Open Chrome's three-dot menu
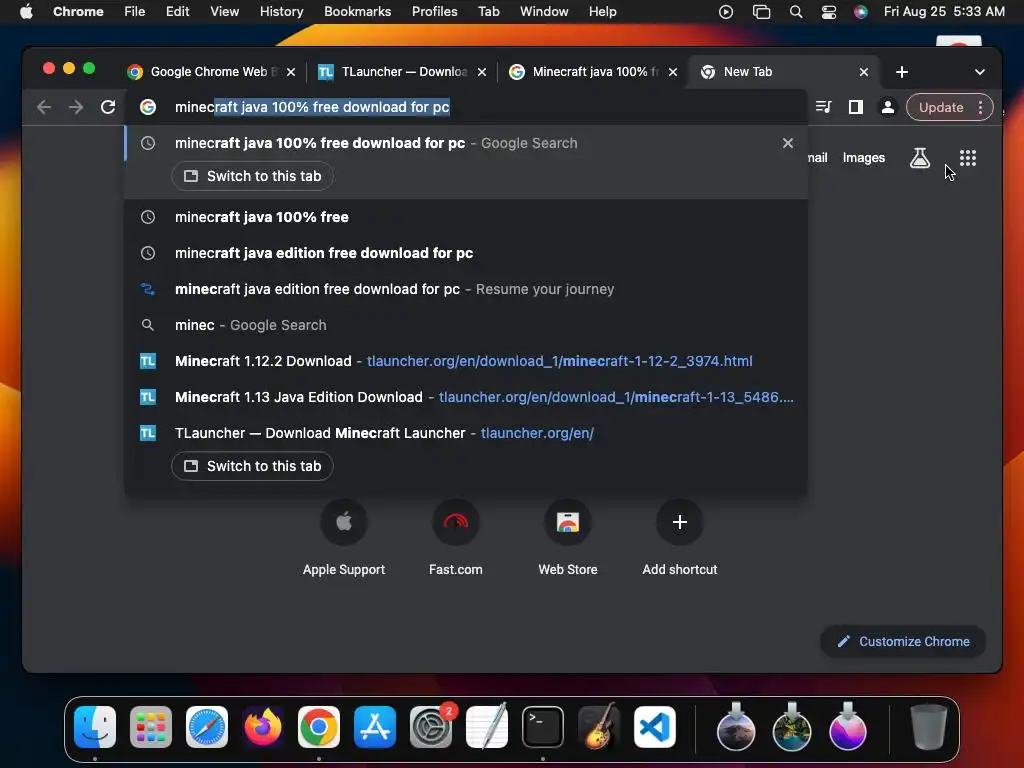The width and height of the screenshot is (1024, 768). point(980,107)
